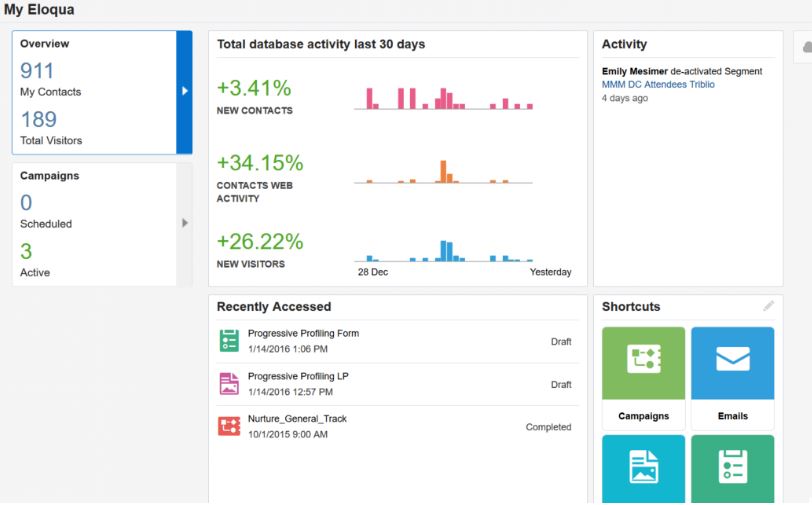This screenshot has width=812, height=505.
Task: Click the Total database activity heading
Action: [321, 44]
